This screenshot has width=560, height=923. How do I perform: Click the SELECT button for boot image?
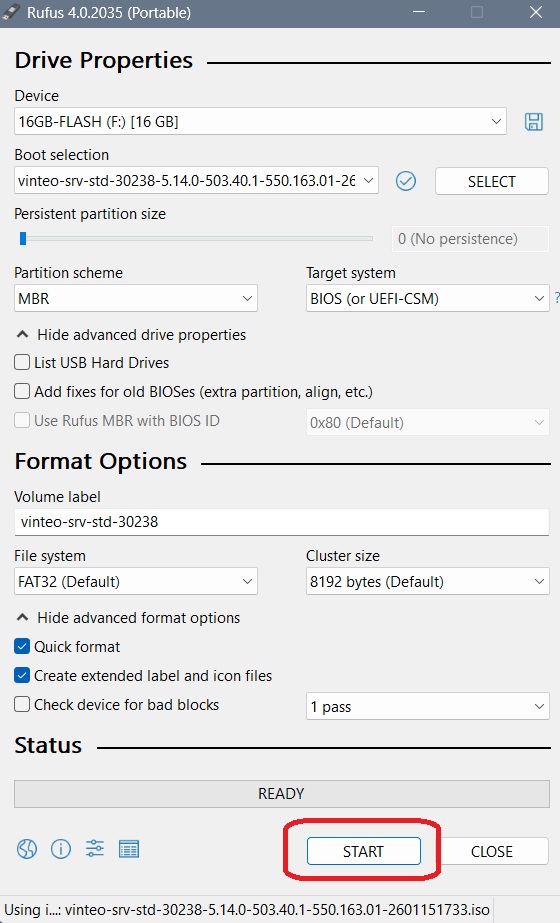point(492,181)
